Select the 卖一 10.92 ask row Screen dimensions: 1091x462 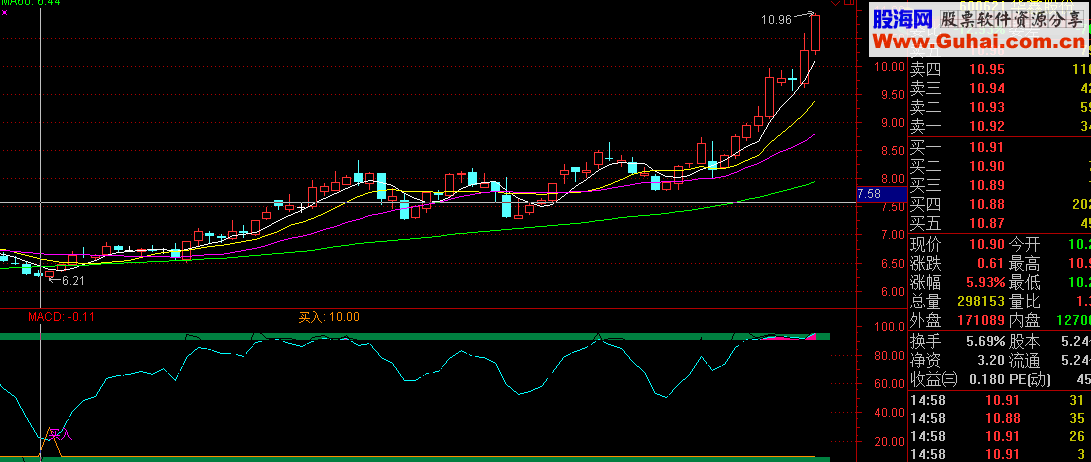1000,127
